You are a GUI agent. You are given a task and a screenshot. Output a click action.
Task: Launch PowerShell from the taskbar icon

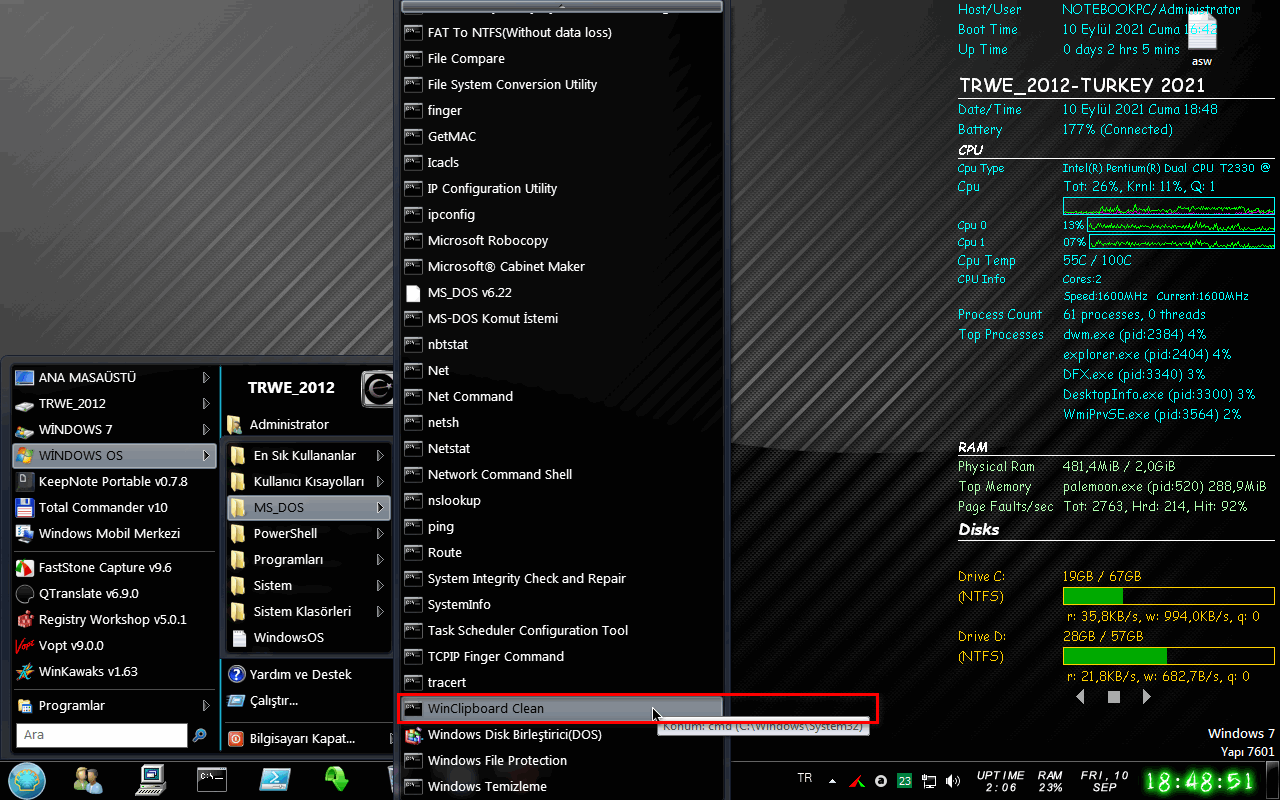[x=275, y=779]
